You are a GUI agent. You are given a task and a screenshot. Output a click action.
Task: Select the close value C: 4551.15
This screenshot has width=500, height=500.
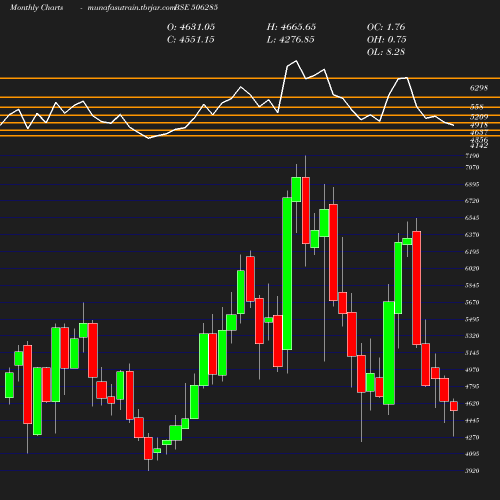click(191, 40)
